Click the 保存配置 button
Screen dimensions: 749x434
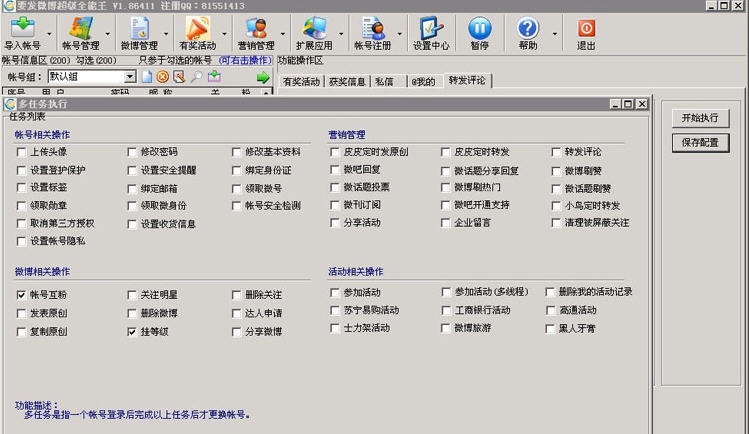[700, 143]
